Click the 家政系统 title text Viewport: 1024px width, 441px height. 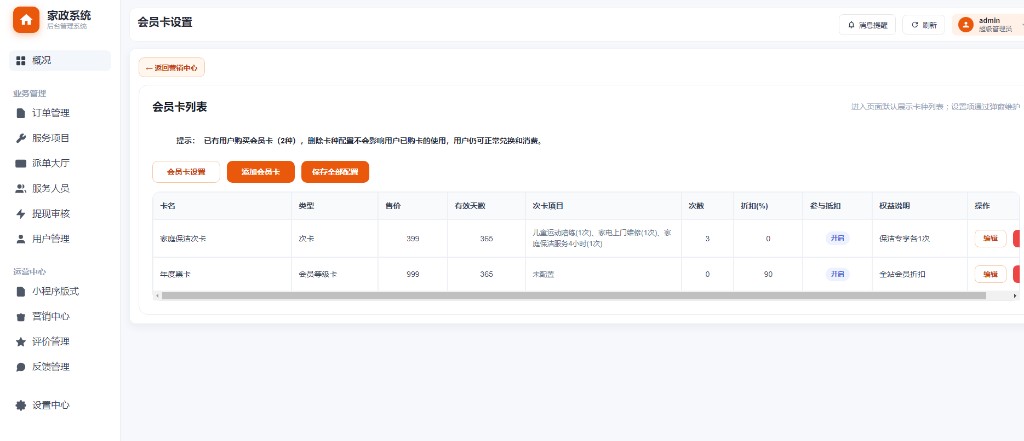tap(69, 15)
